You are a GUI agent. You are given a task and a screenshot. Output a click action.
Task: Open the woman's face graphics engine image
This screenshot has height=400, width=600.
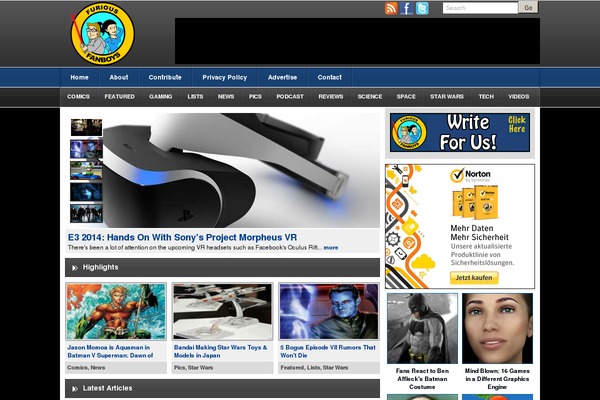pyautogui.click(x=497, y=328)
